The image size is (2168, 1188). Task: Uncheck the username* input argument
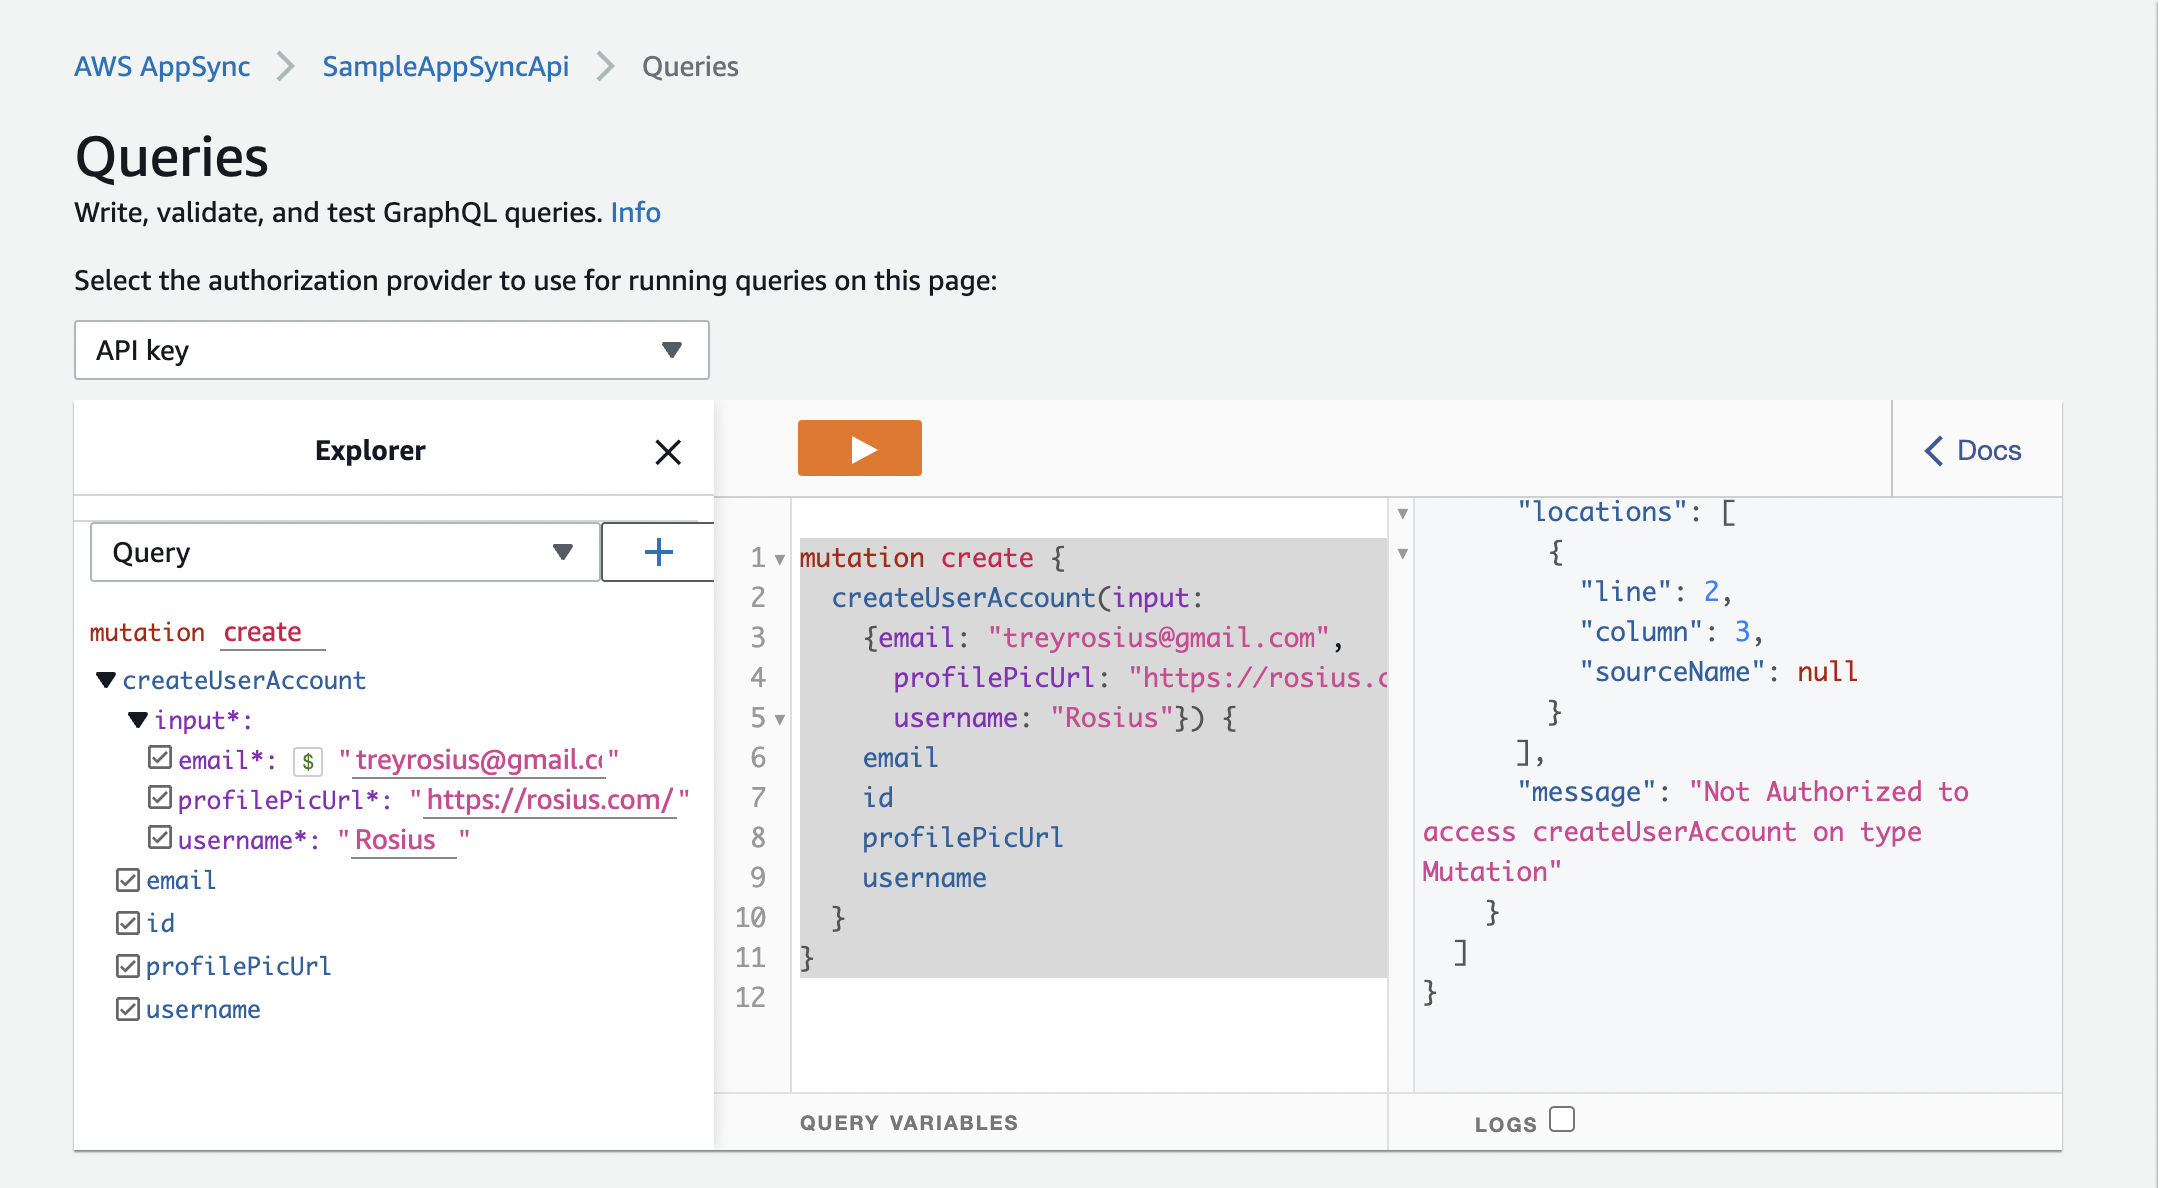coord(160,837)
